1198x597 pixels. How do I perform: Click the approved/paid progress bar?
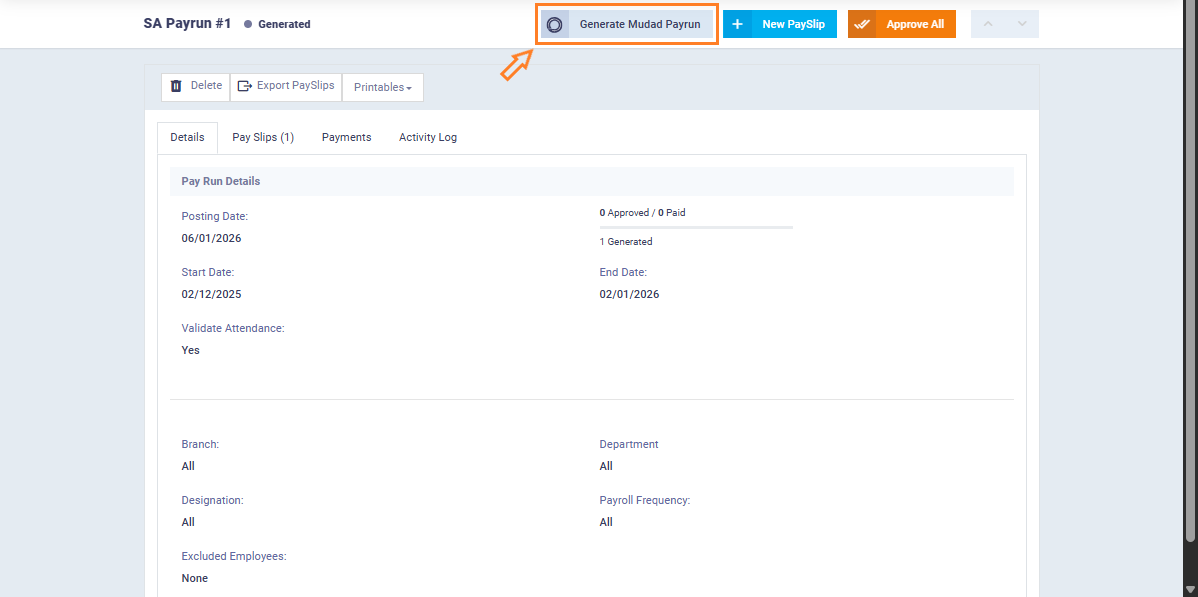[696, 227]
